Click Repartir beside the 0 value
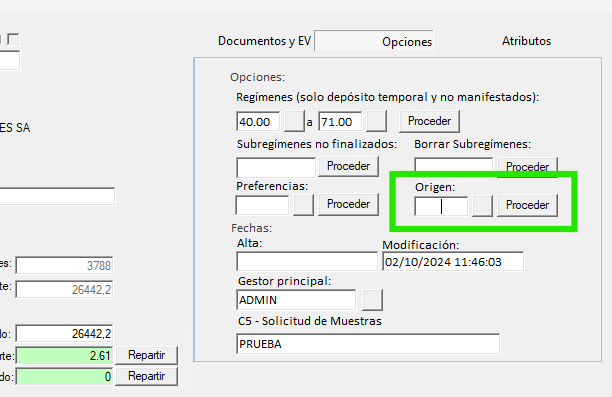612x397 pixels. pyautogui.click(x=146, y=376)
